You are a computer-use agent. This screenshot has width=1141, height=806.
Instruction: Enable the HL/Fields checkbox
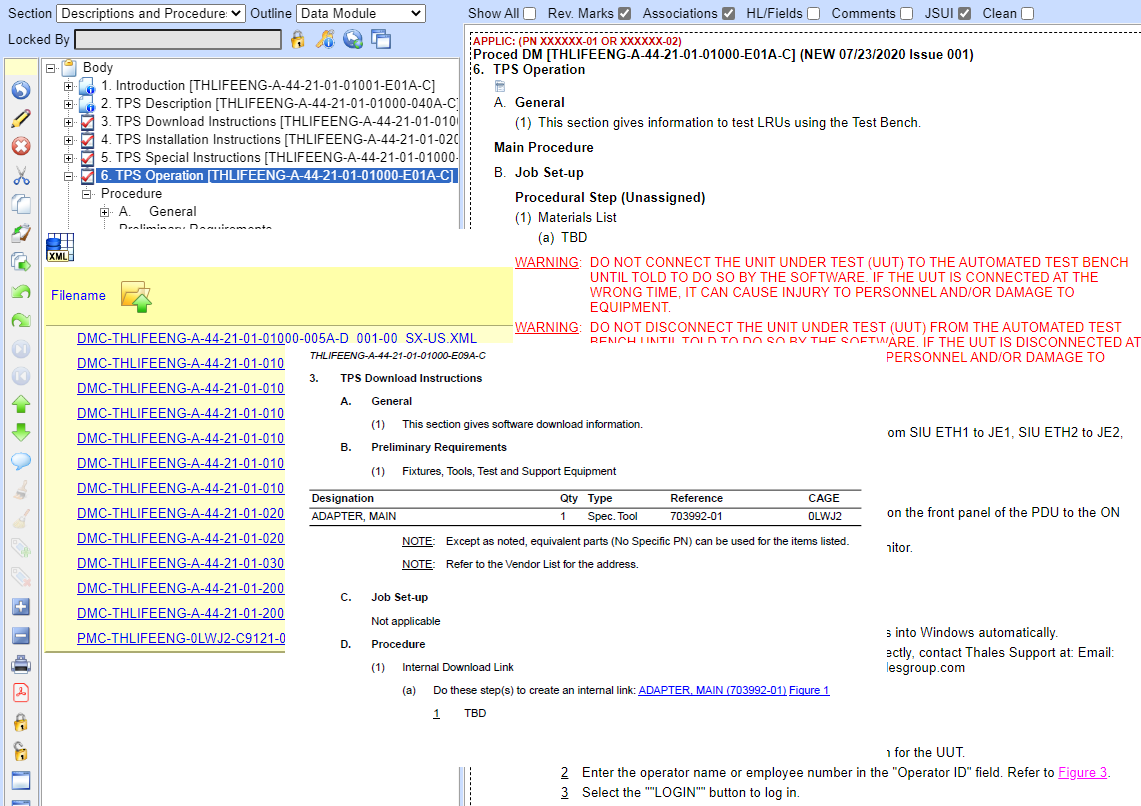click(814, 14)
